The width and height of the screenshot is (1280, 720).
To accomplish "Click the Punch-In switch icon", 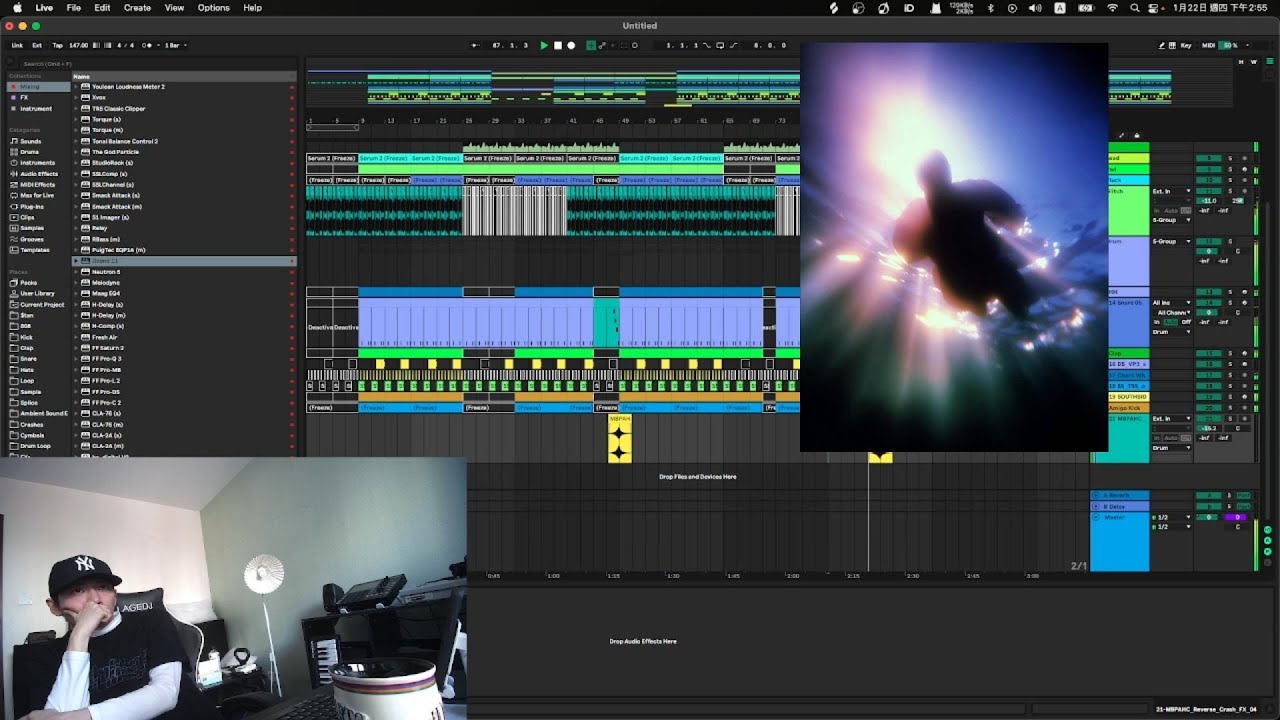I will point(706,45).
